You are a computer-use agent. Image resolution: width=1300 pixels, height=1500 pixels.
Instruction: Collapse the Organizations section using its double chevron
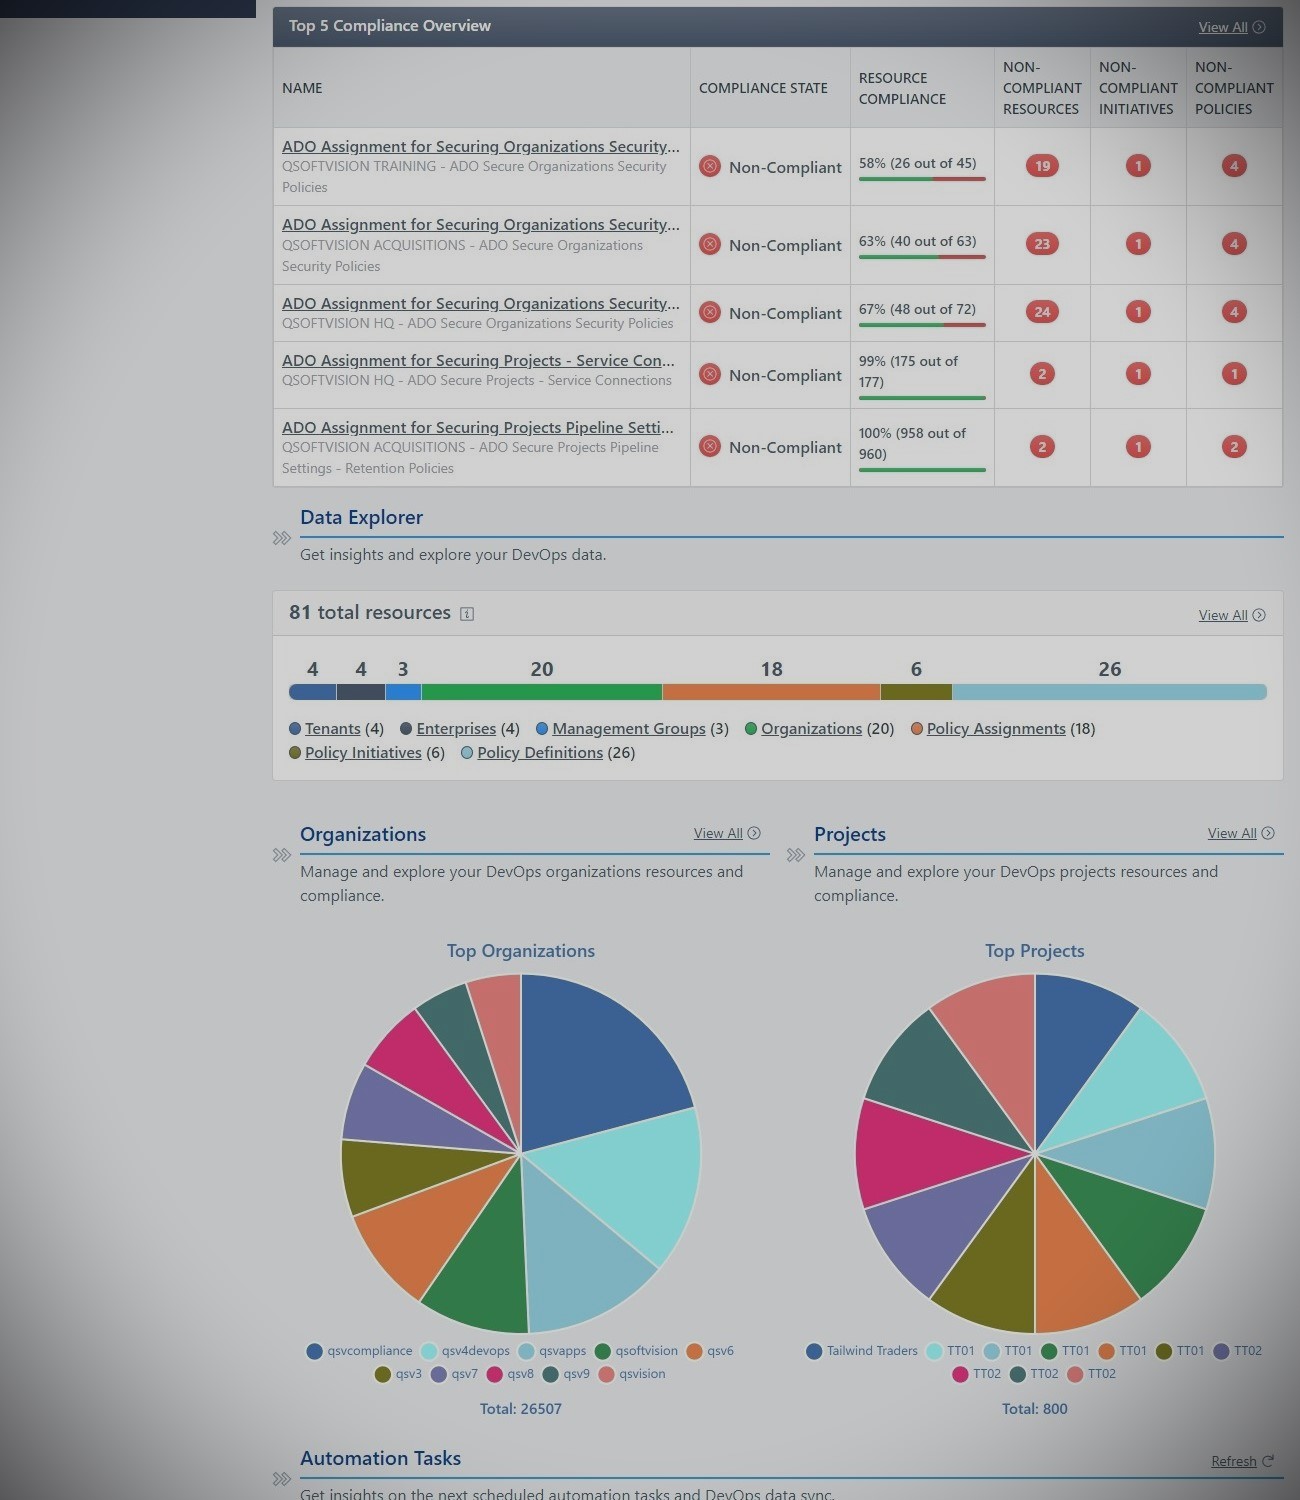(282, 855)
